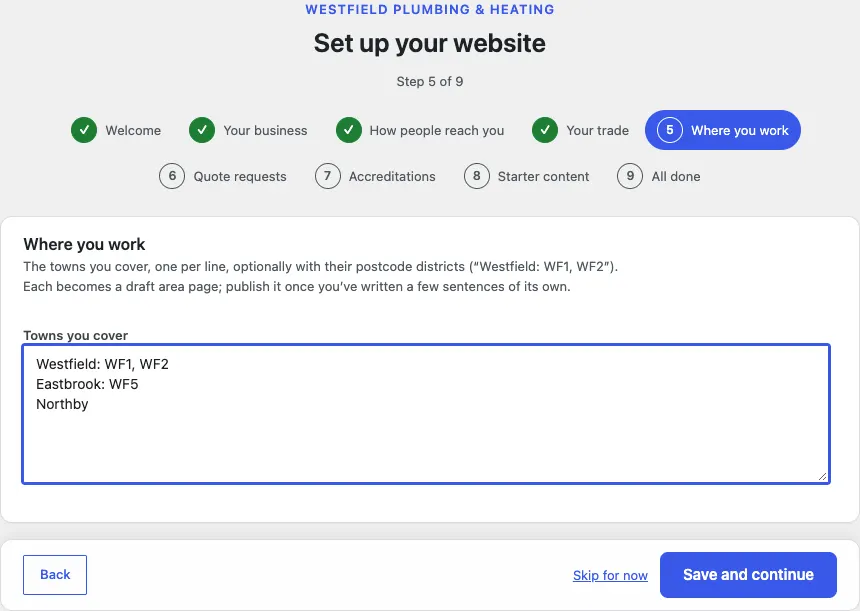This screenshot has height=611, width=860.
Task: Click the circled 6 step icon
Action: coord(172,176)
